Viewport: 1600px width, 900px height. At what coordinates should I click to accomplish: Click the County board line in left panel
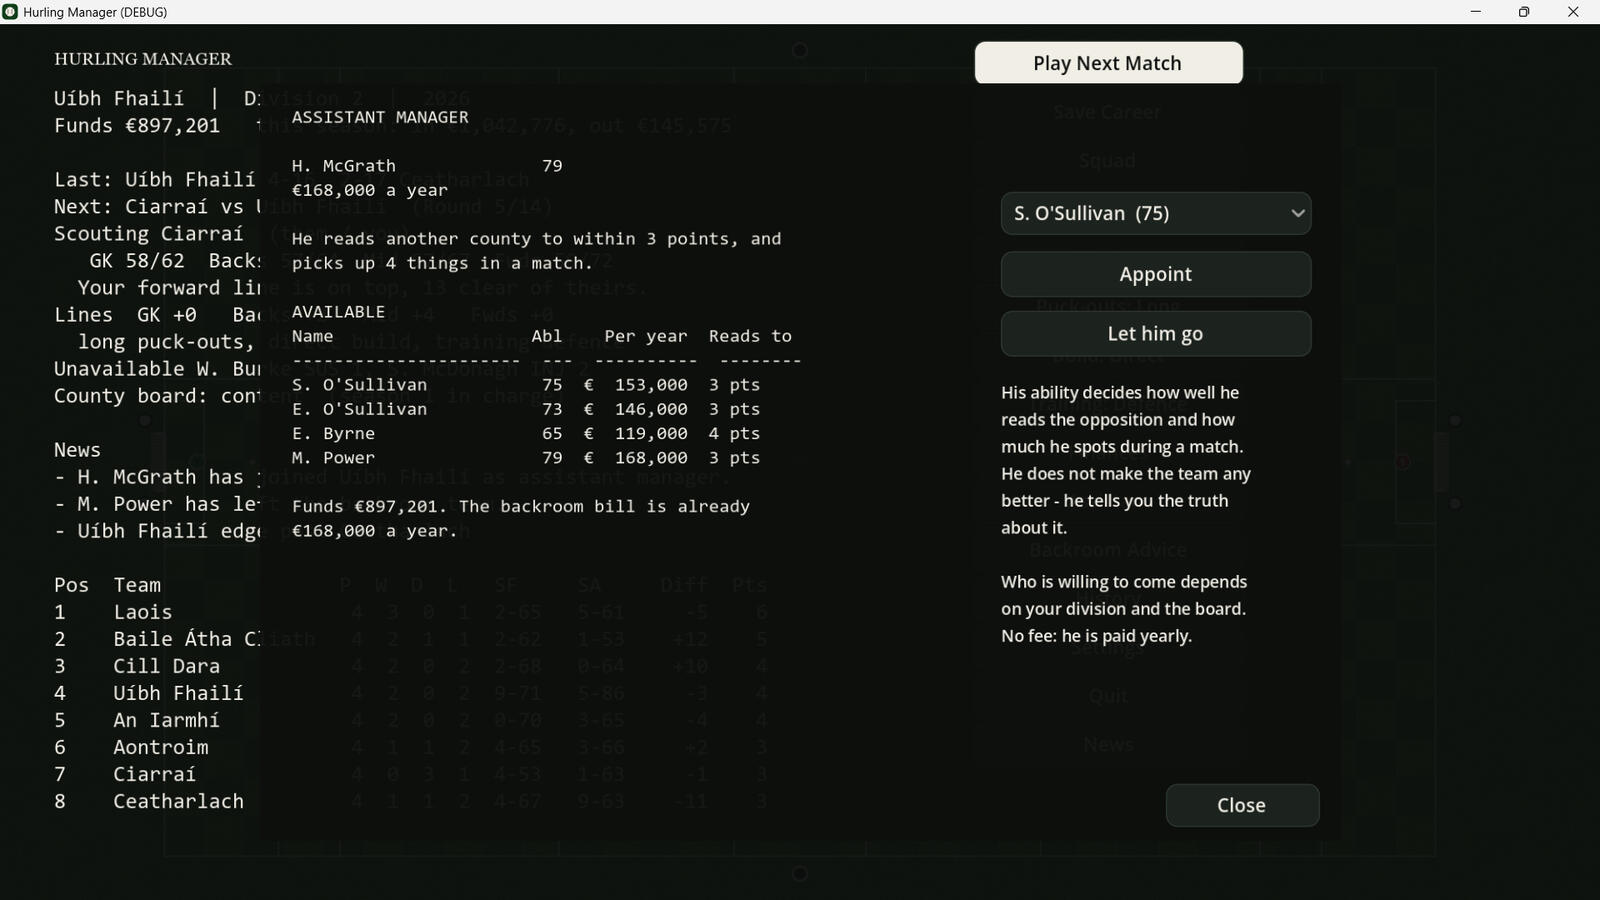[157, 396]
